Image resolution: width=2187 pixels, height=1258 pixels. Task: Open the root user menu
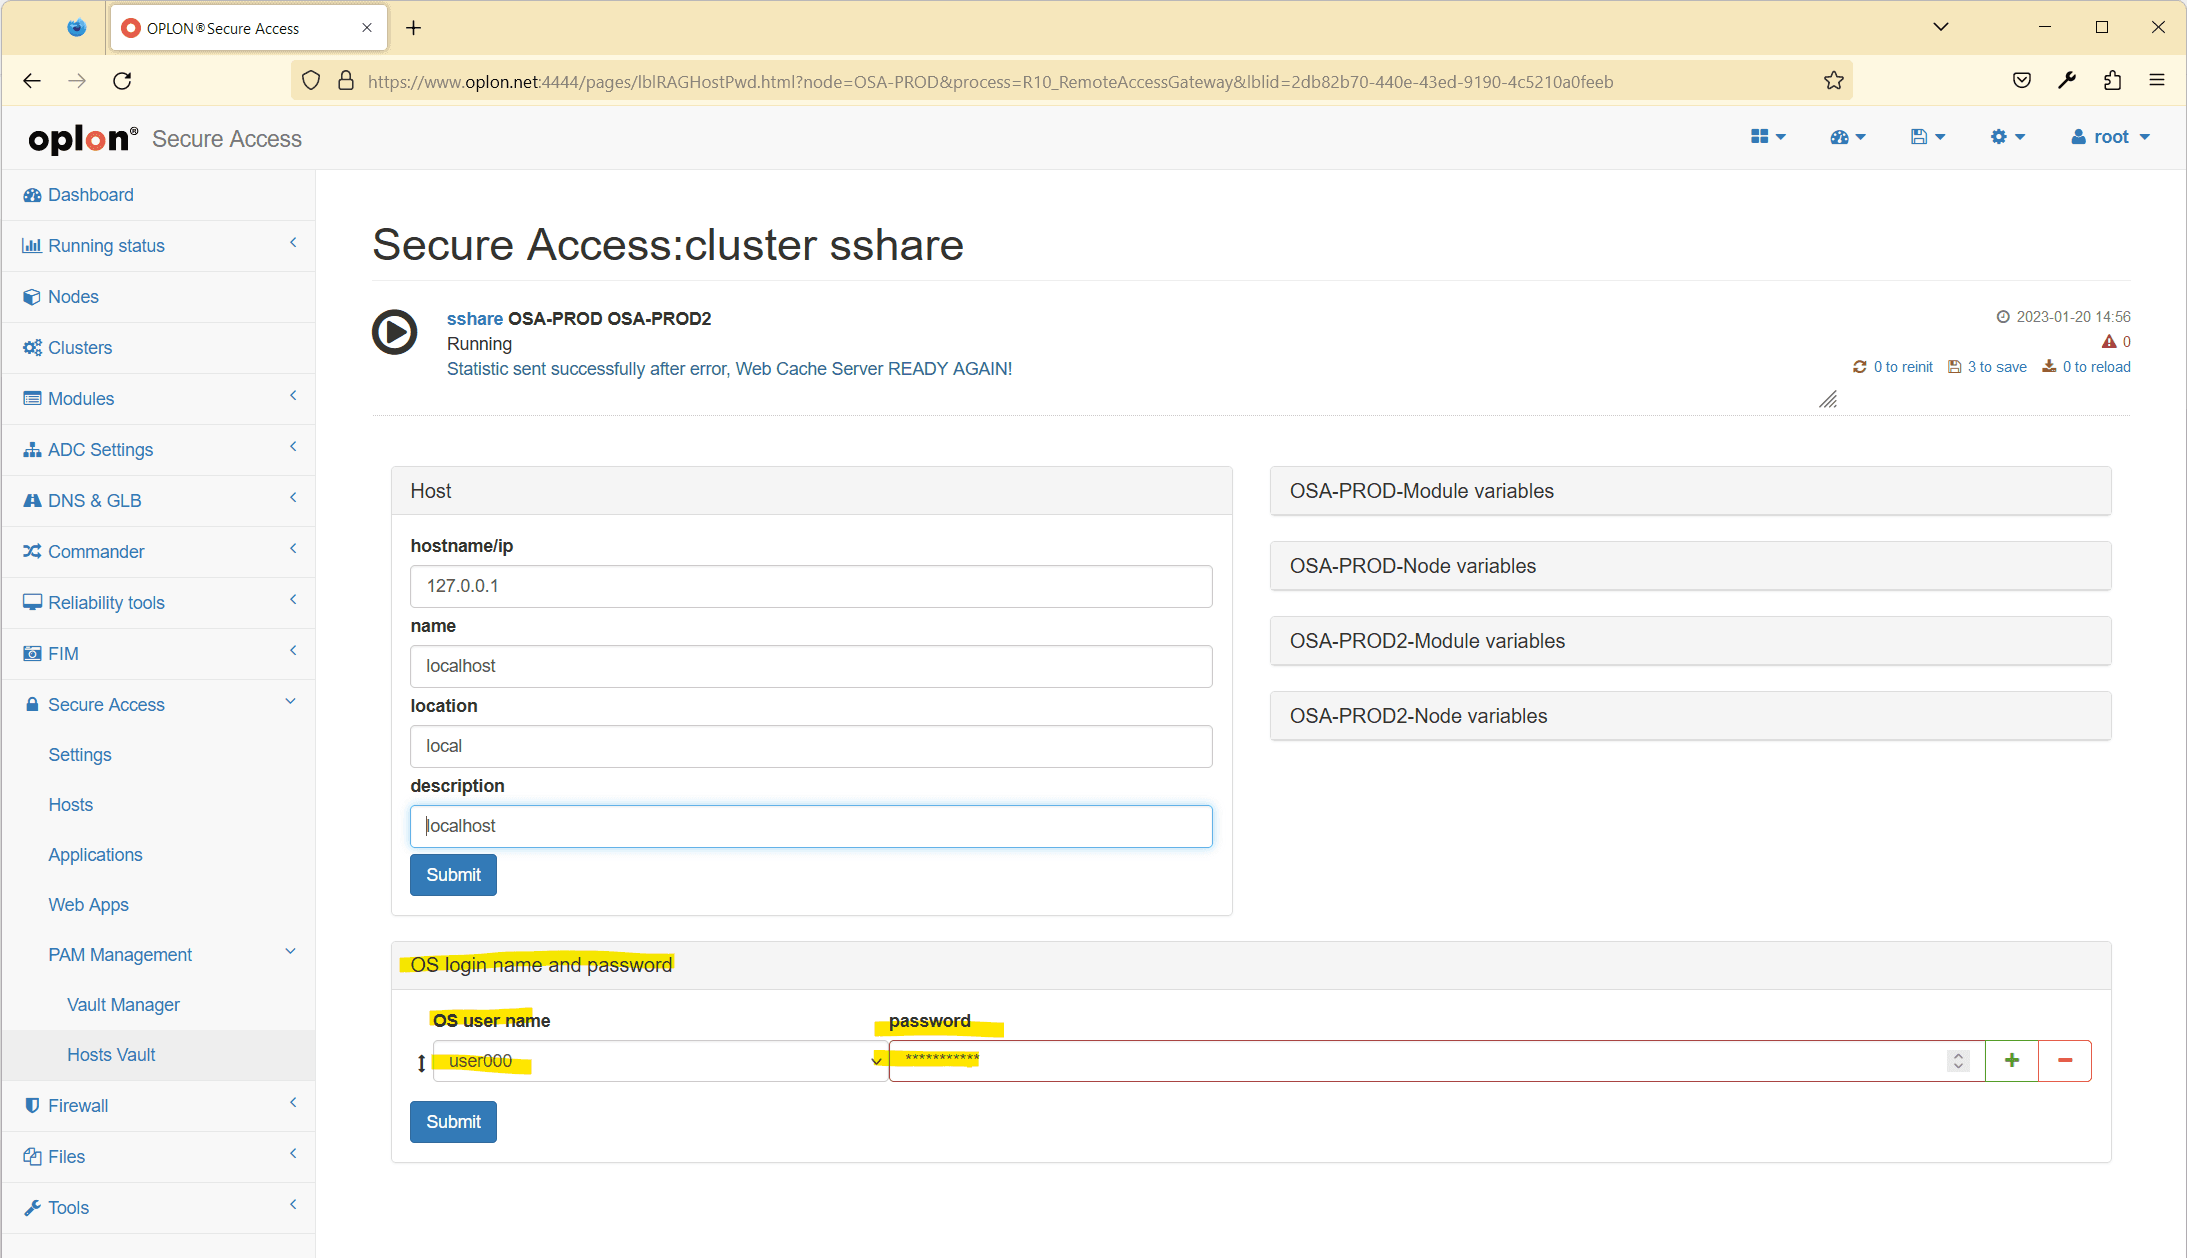[2110, 137]
